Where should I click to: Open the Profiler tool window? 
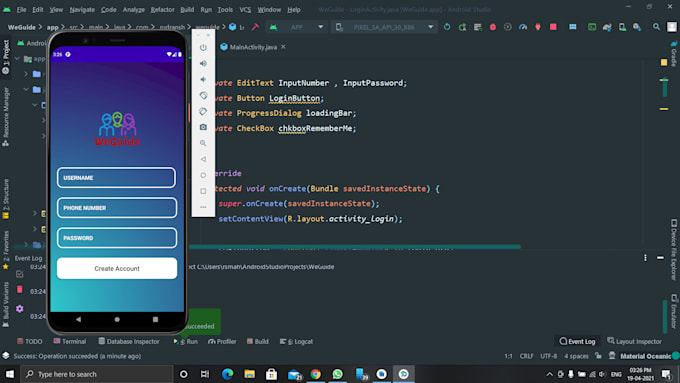(222, 341)
